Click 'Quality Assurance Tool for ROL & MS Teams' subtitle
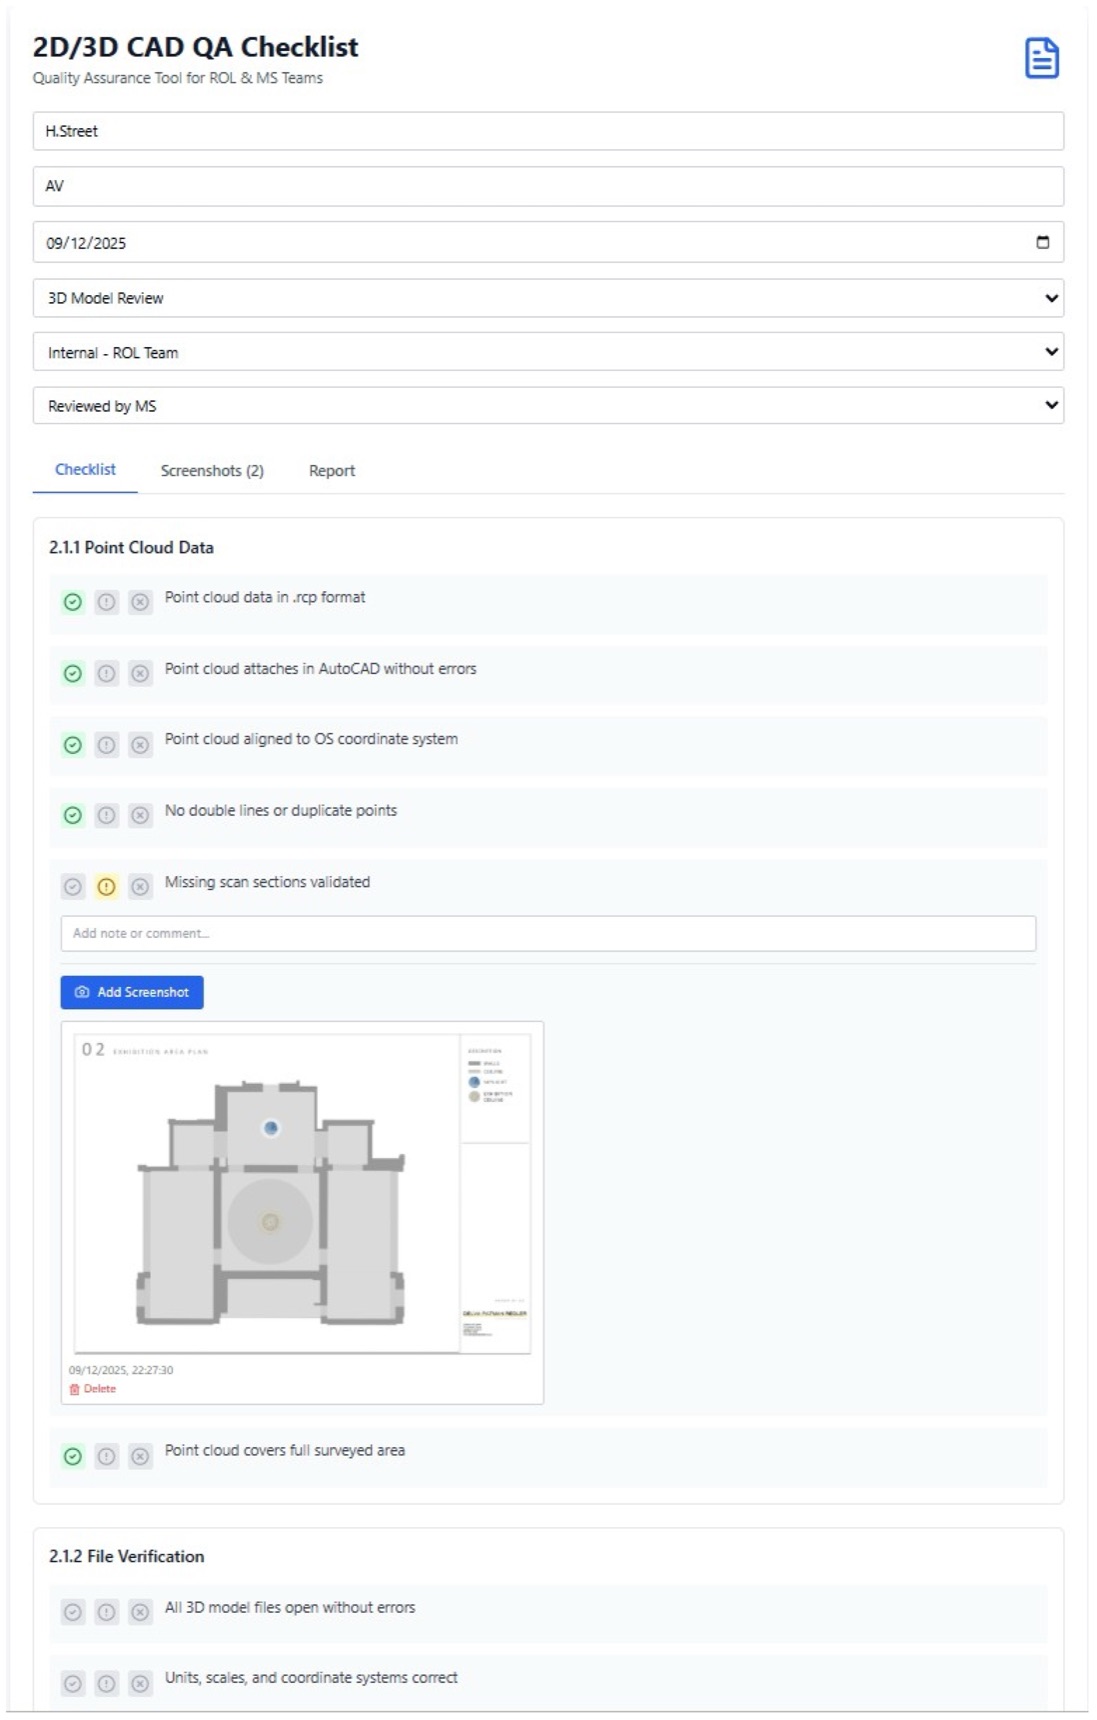1097x1720 pixels. pos(177,78)
